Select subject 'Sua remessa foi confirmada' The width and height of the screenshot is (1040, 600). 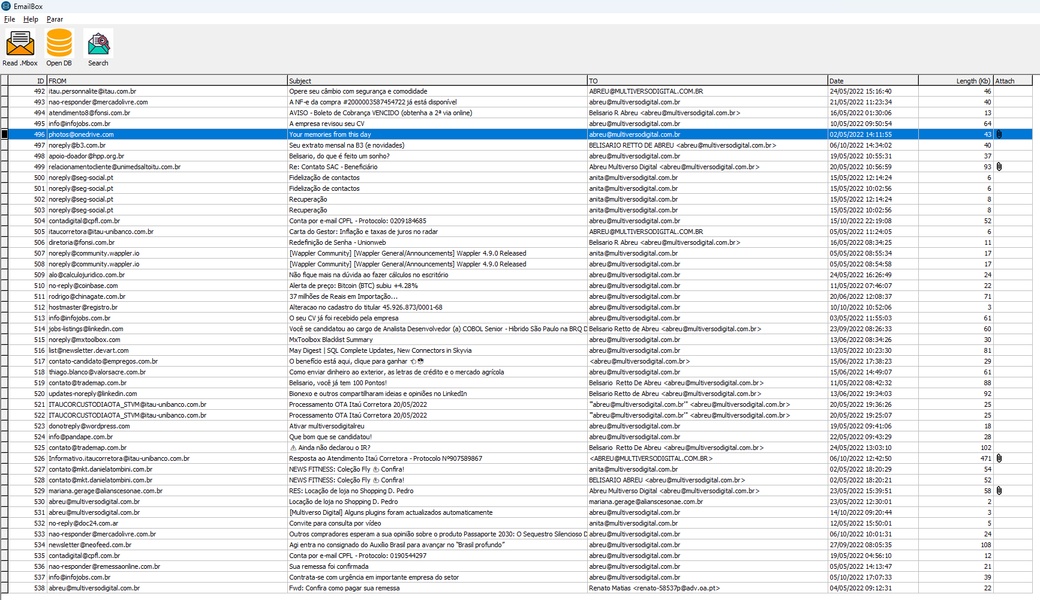tap(329, 567)
